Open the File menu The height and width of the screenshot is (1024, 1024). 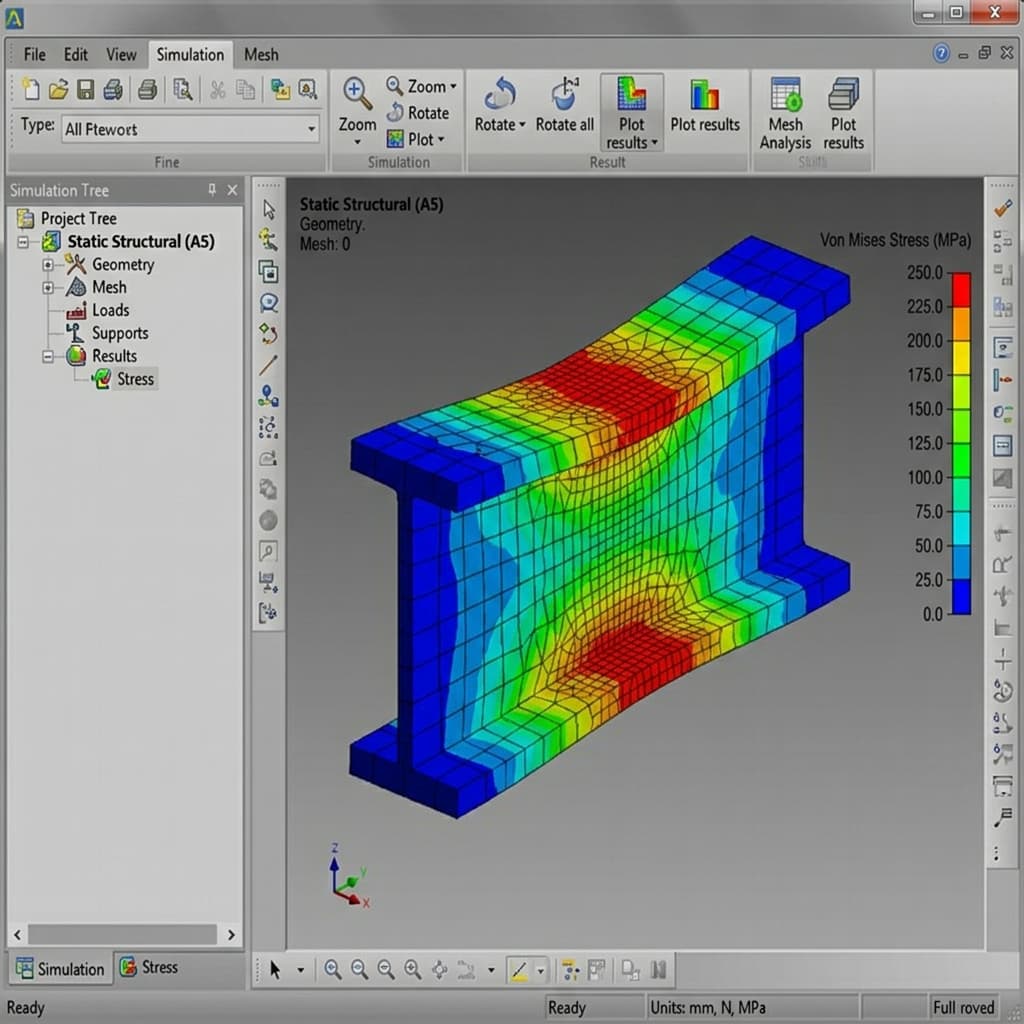35,55
